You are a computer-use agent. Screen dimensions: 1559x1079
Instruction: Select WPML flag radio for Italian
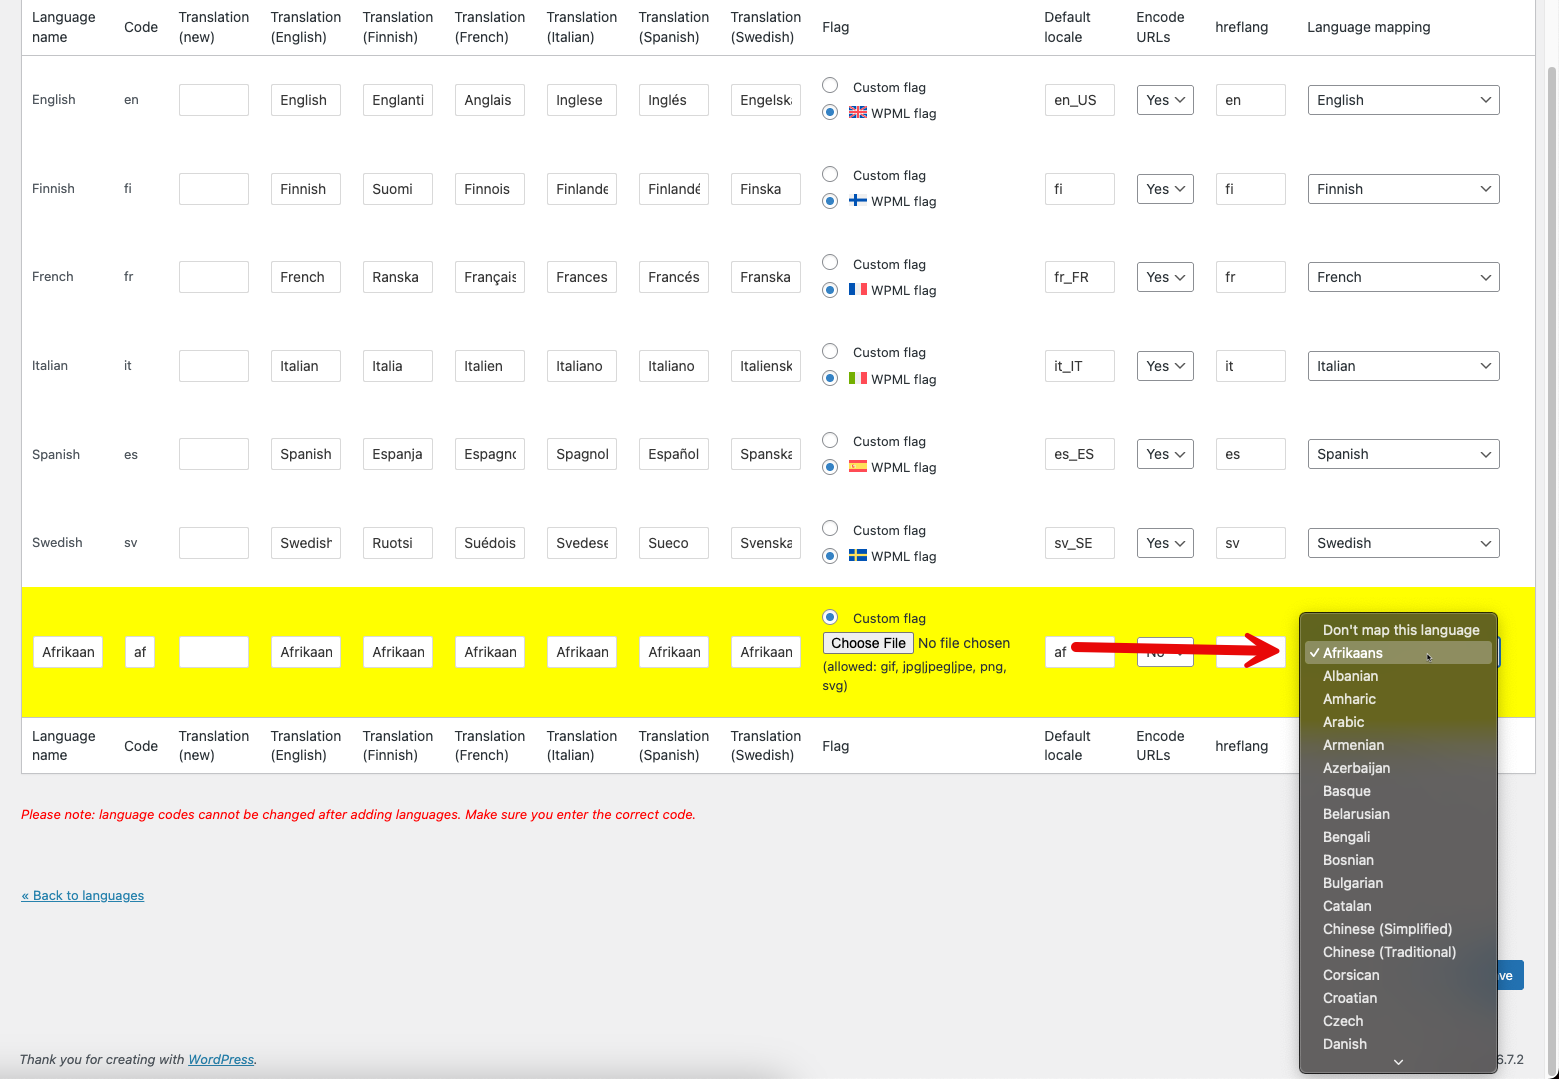click(830, 378)
